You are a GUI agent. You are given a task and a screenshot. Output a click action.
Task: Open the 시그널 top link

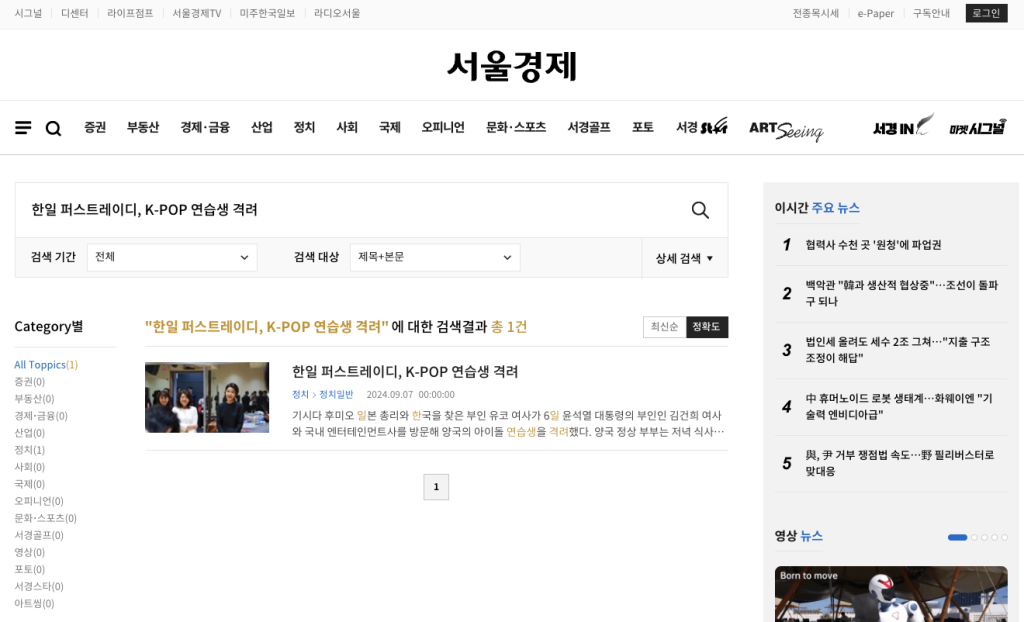coord(28,13)
